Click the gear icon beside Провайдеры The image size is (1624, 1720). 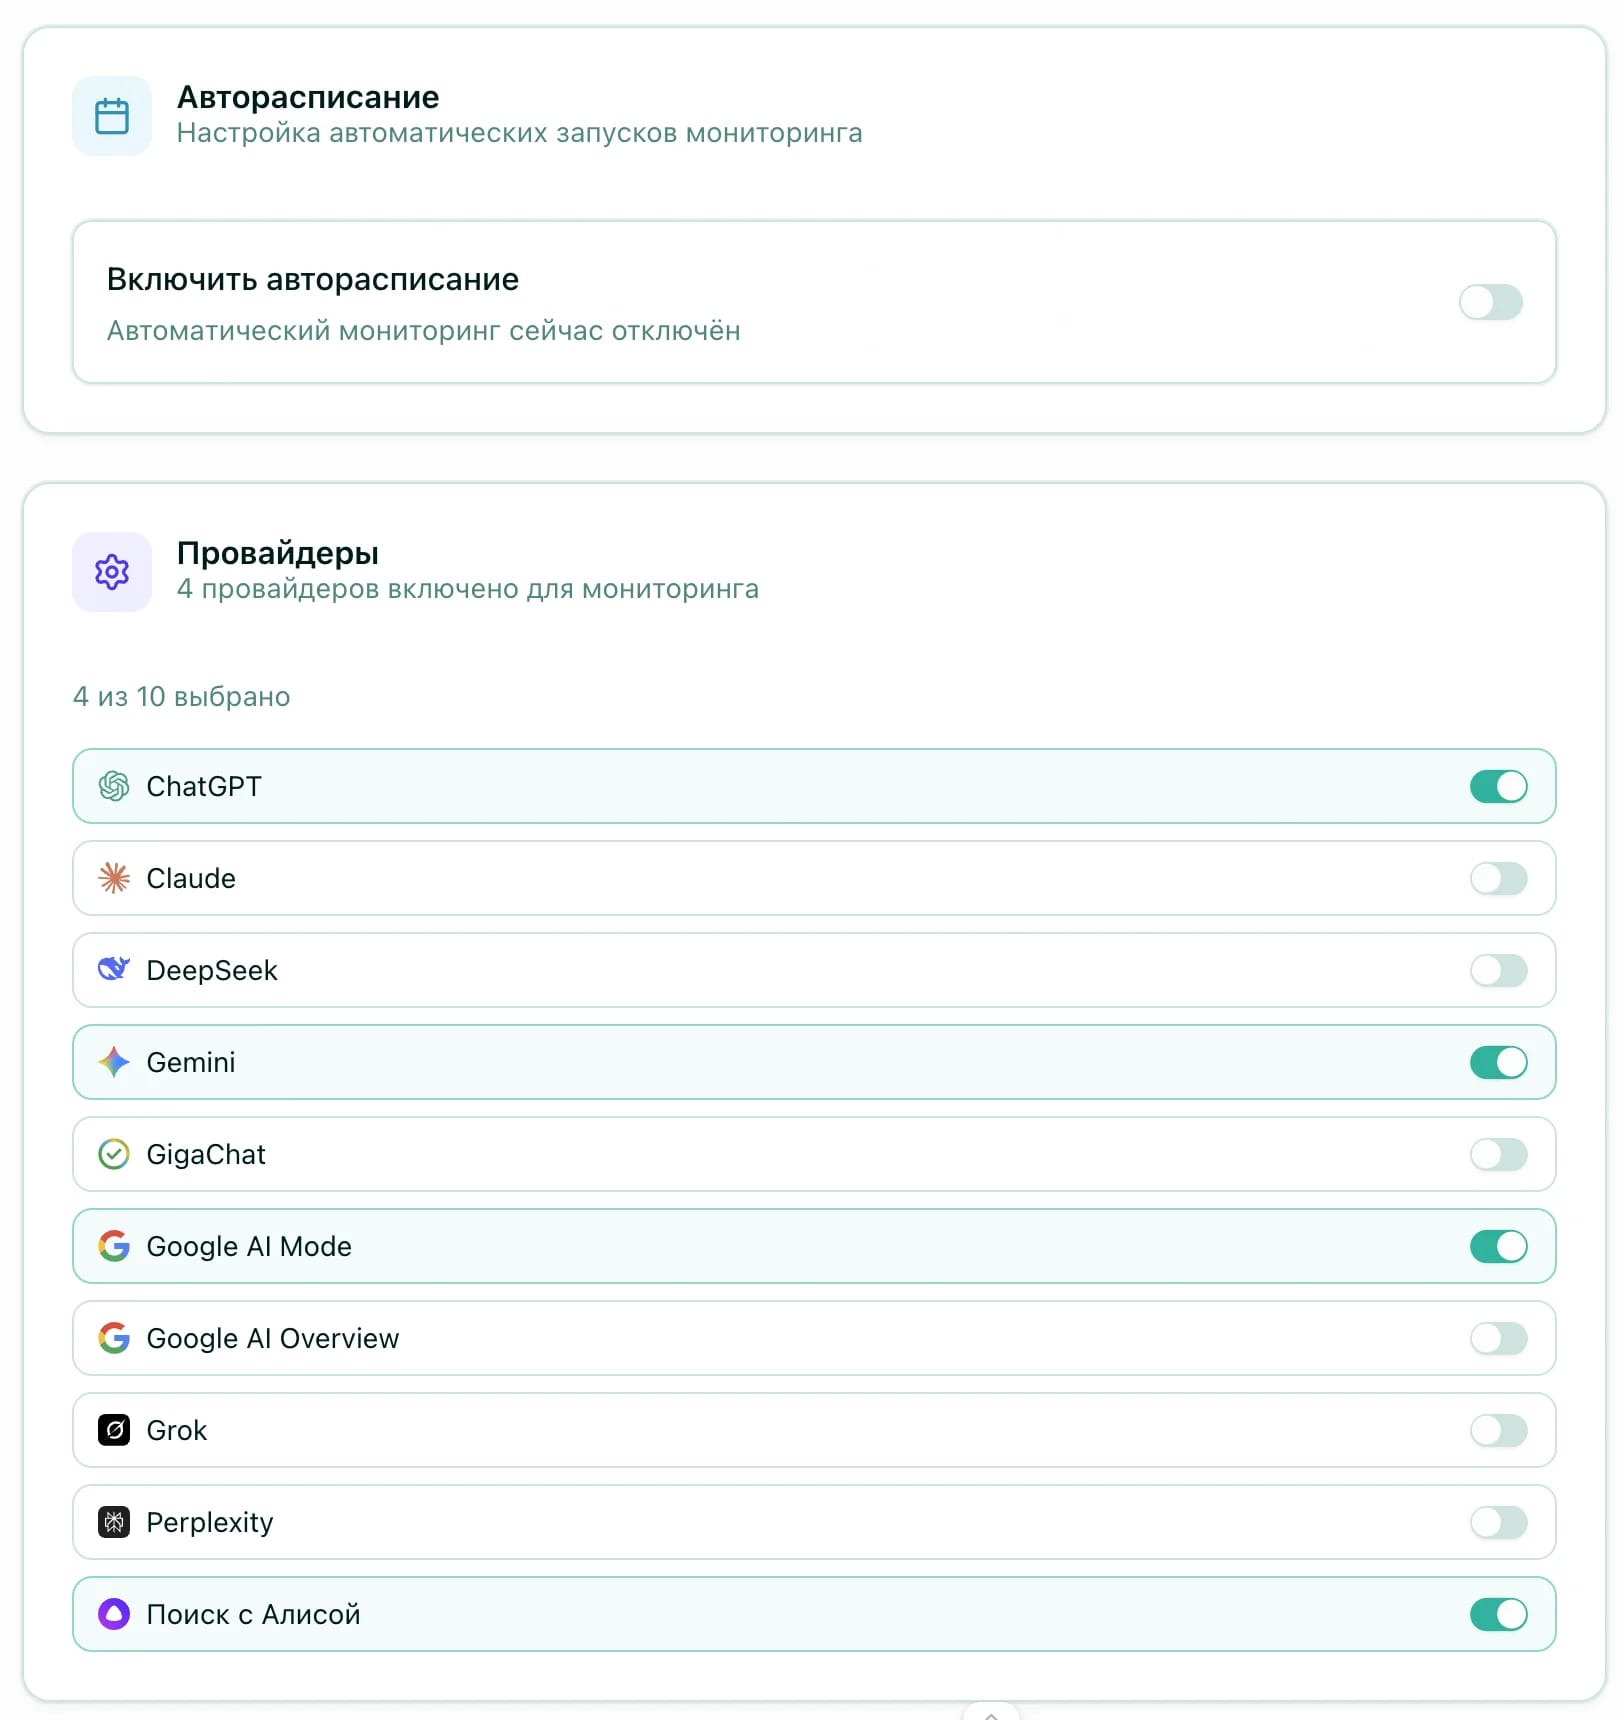111,571
